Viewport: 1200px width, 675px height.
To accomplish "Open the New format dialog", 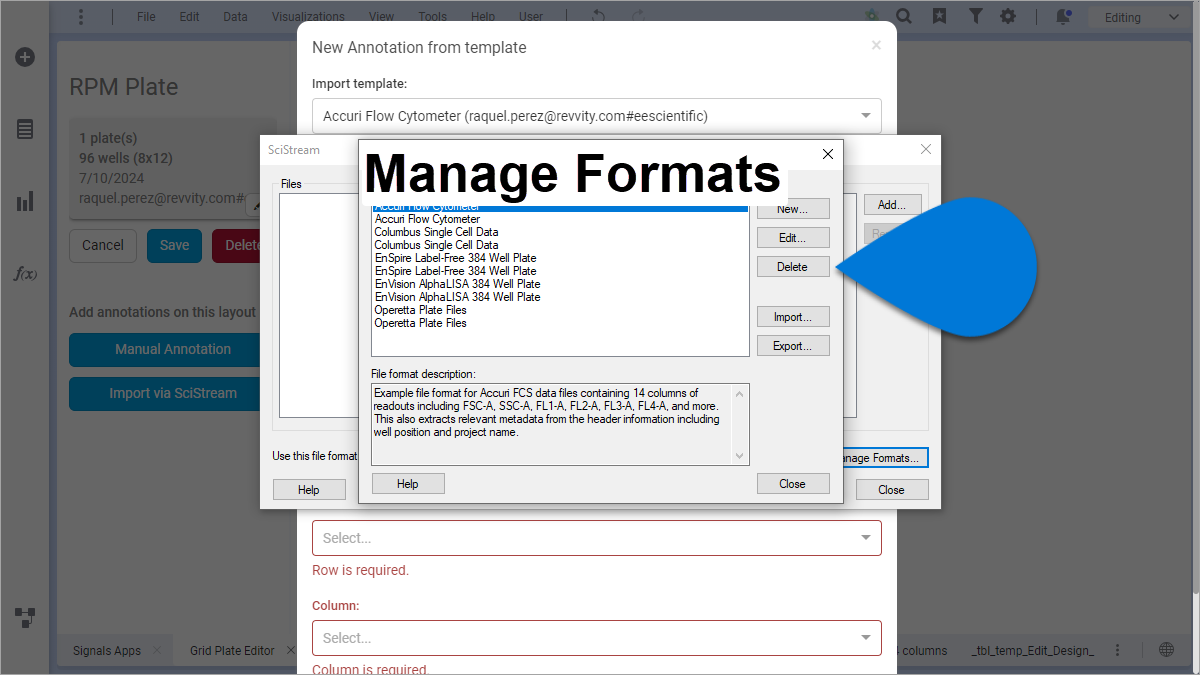I will coord(792,209).
